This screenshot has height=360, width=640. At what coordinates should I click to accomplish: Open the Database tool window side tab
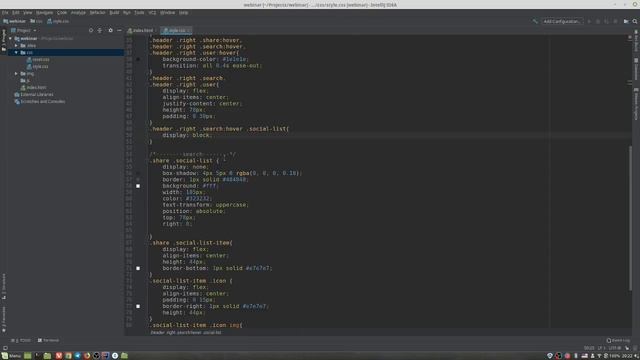[636, 69]
